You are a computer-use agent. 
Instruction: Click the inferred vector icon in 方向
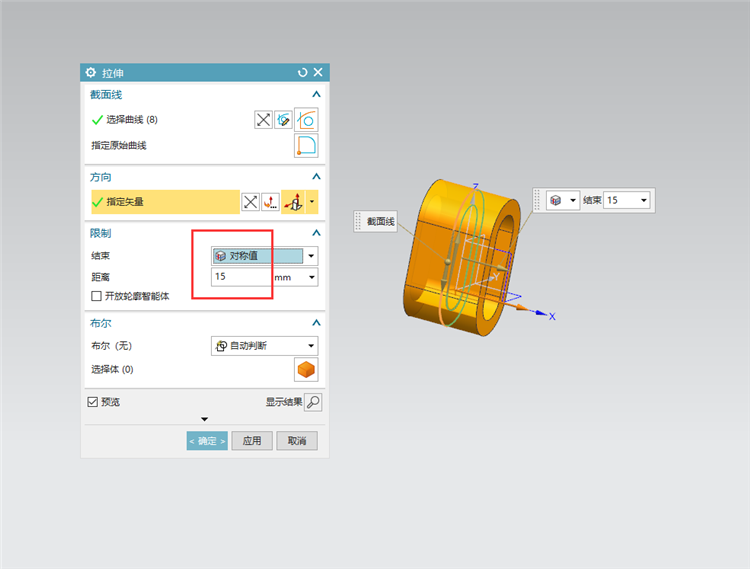[x=294, y=202]
